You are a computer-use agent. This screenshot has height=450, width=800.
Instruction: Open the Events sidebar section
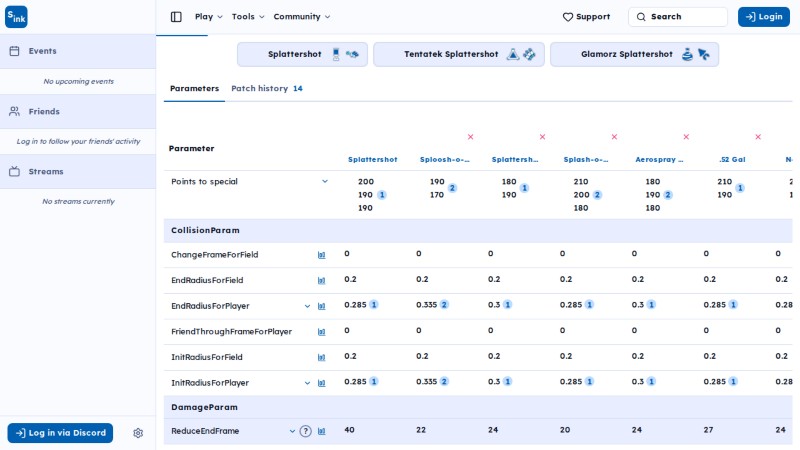coord(78,51)
